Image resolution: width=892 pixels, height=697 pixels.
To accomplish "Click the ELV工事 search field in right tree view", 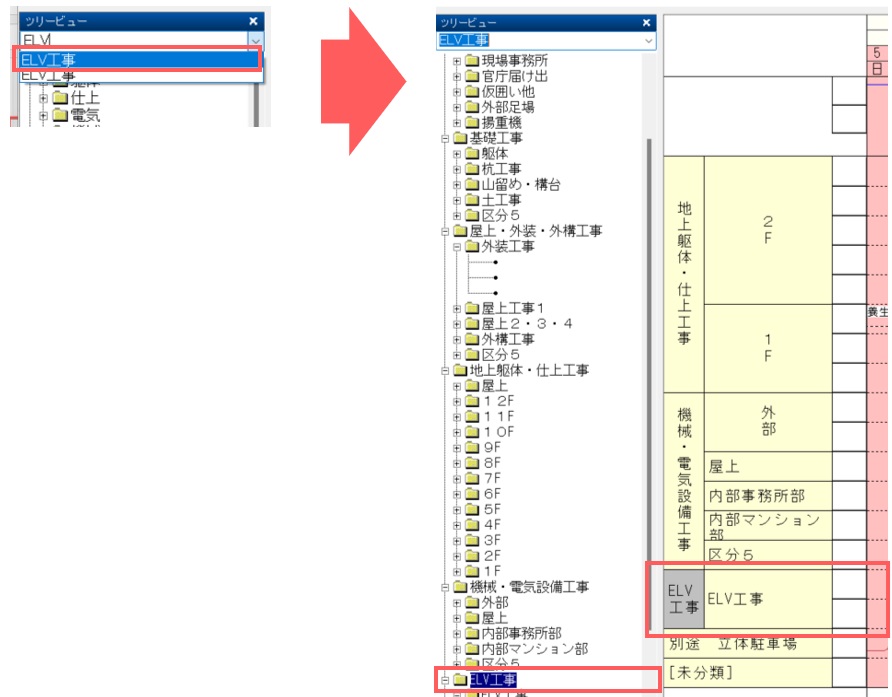I will pos(538,40).
